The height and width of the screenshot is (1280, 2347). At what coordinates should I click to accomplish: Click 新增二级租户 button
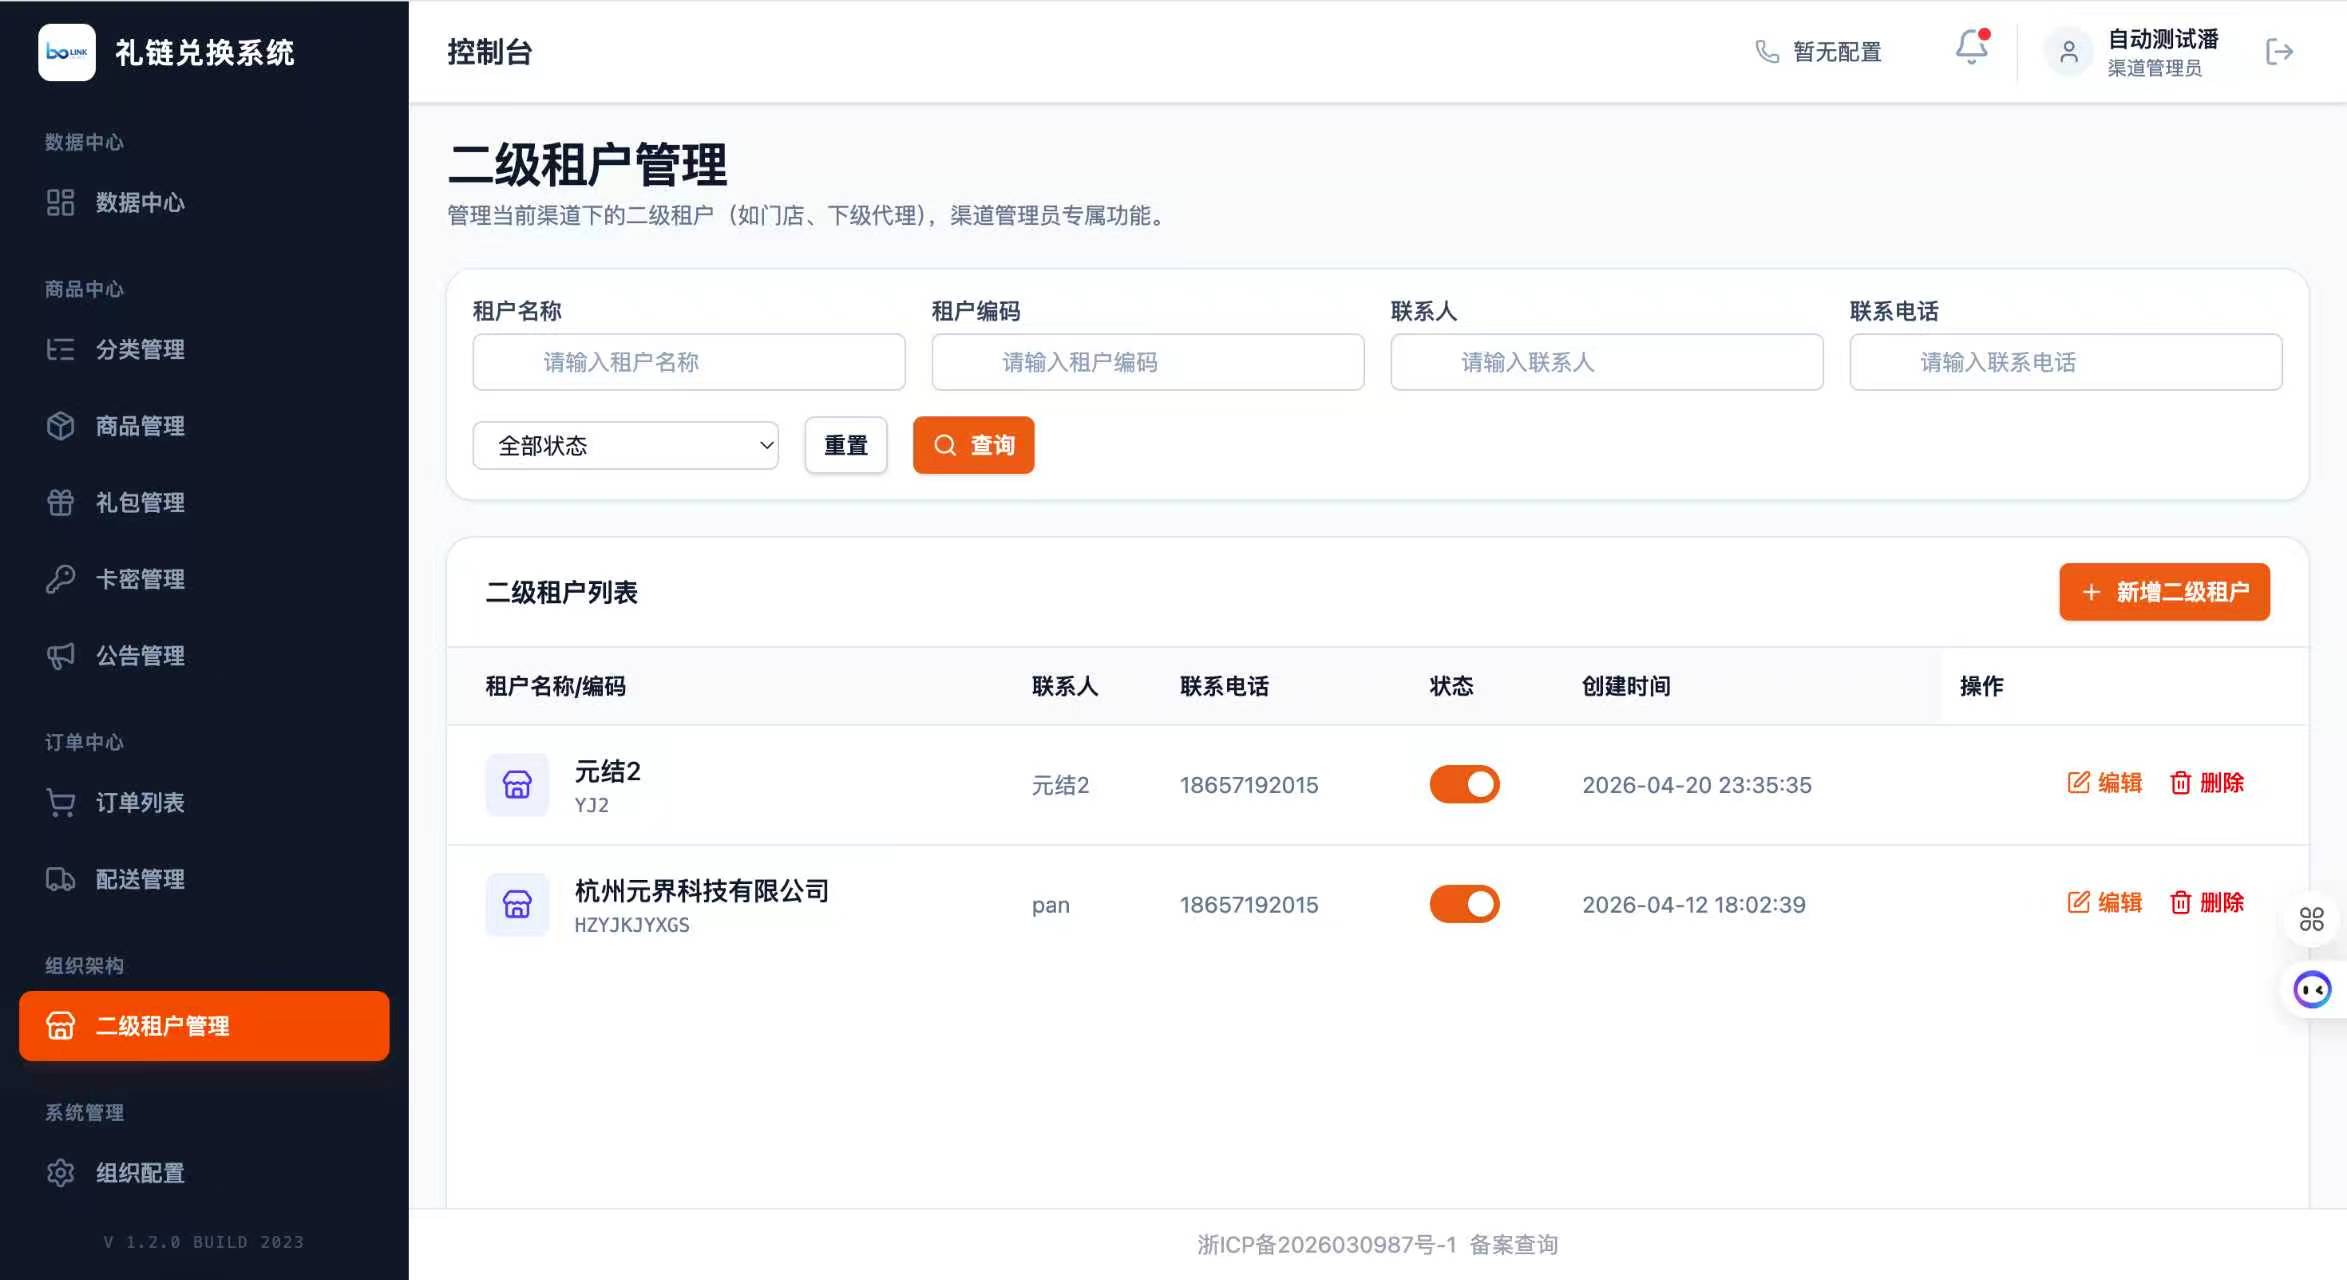point(2165,592)
